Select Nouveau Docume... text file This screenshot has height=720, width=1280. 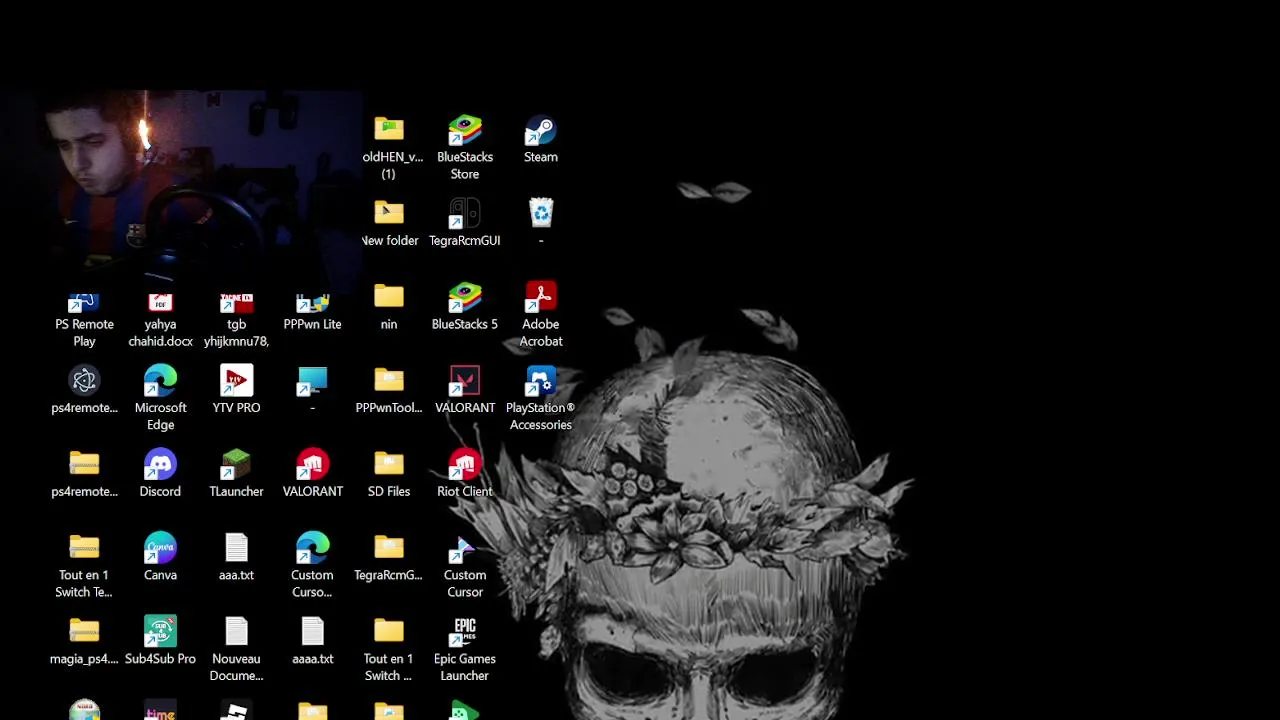click(236, 650)
